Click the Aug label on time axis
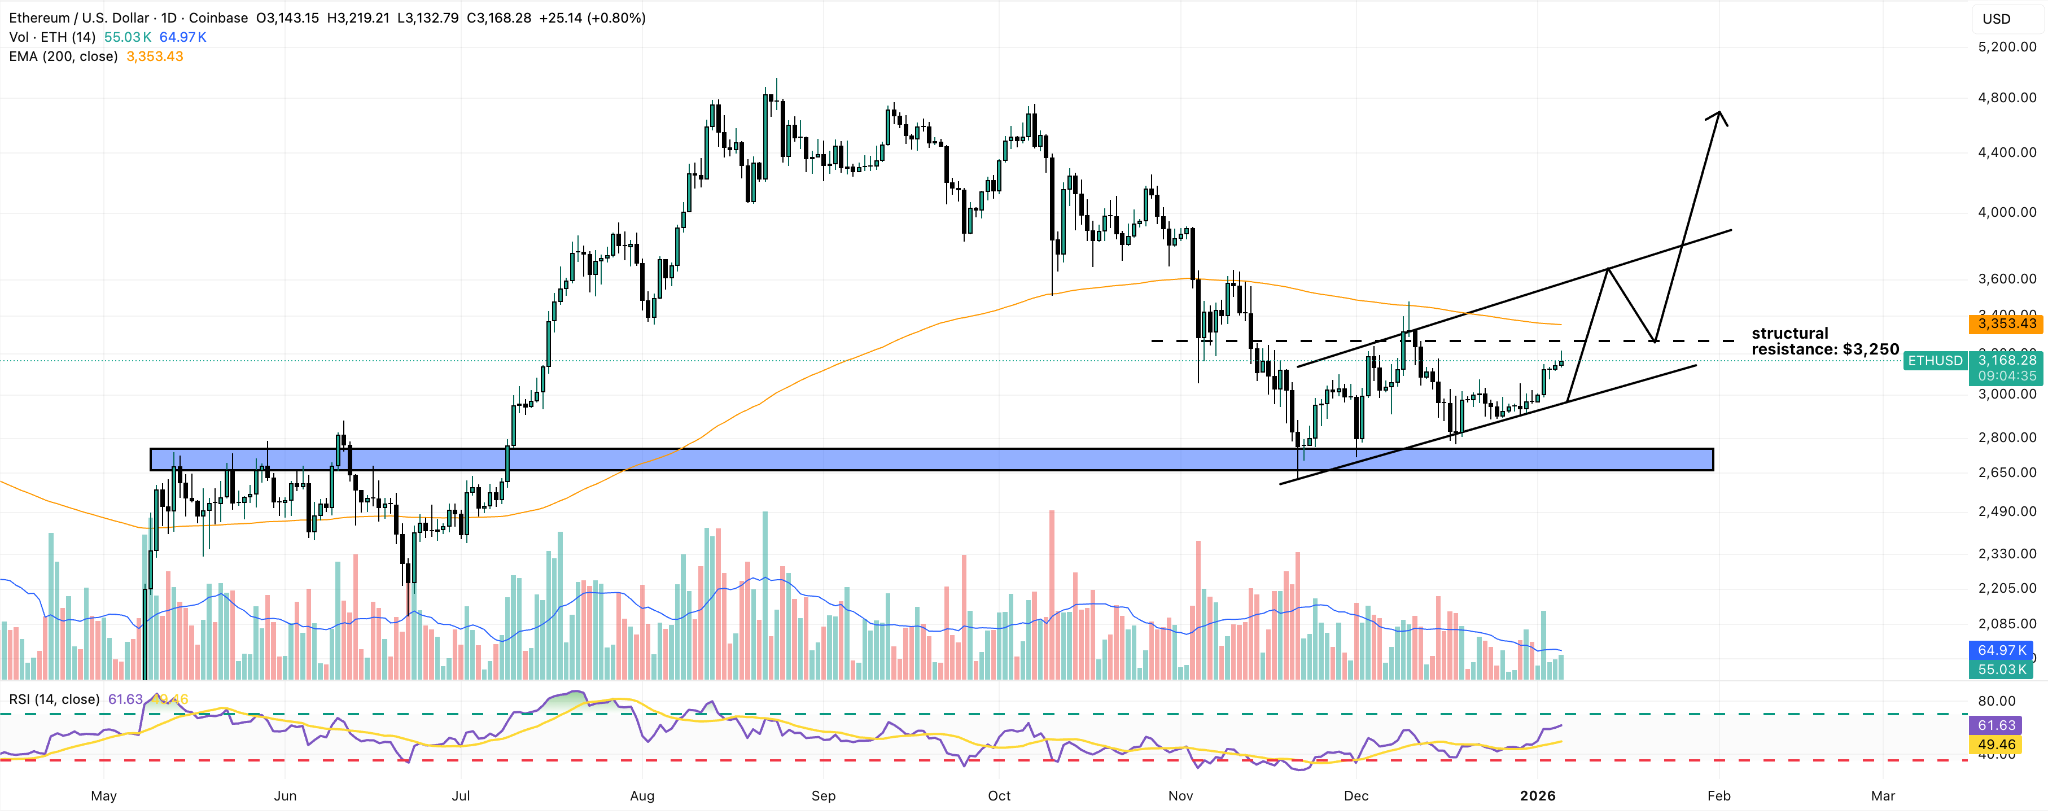The image size is (2048, 812). (642, 796)
